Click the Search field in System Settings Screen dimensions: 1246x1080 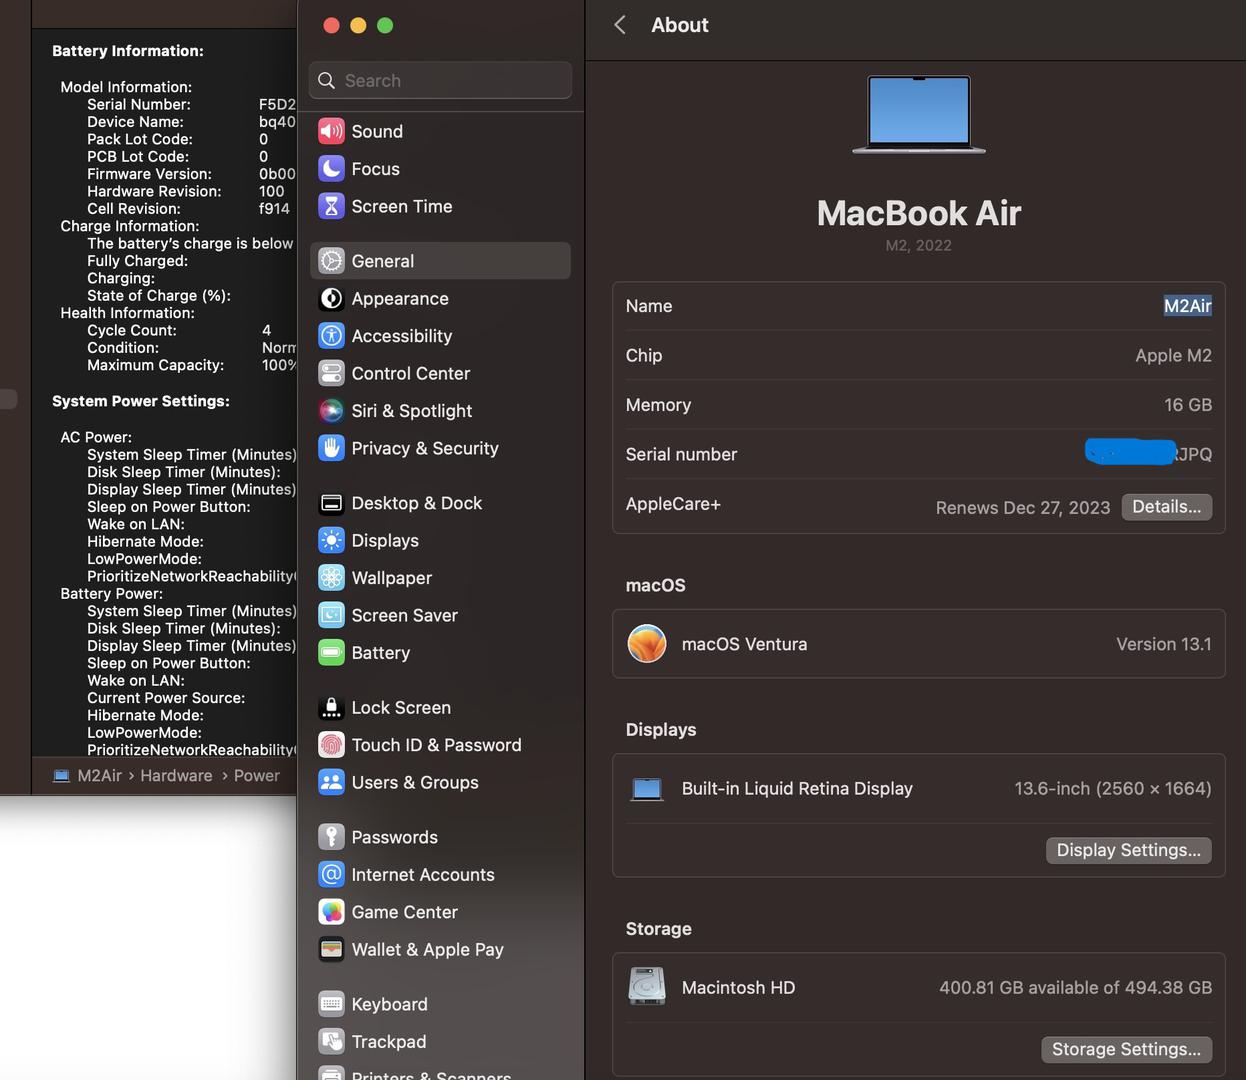tap(440, 80)
